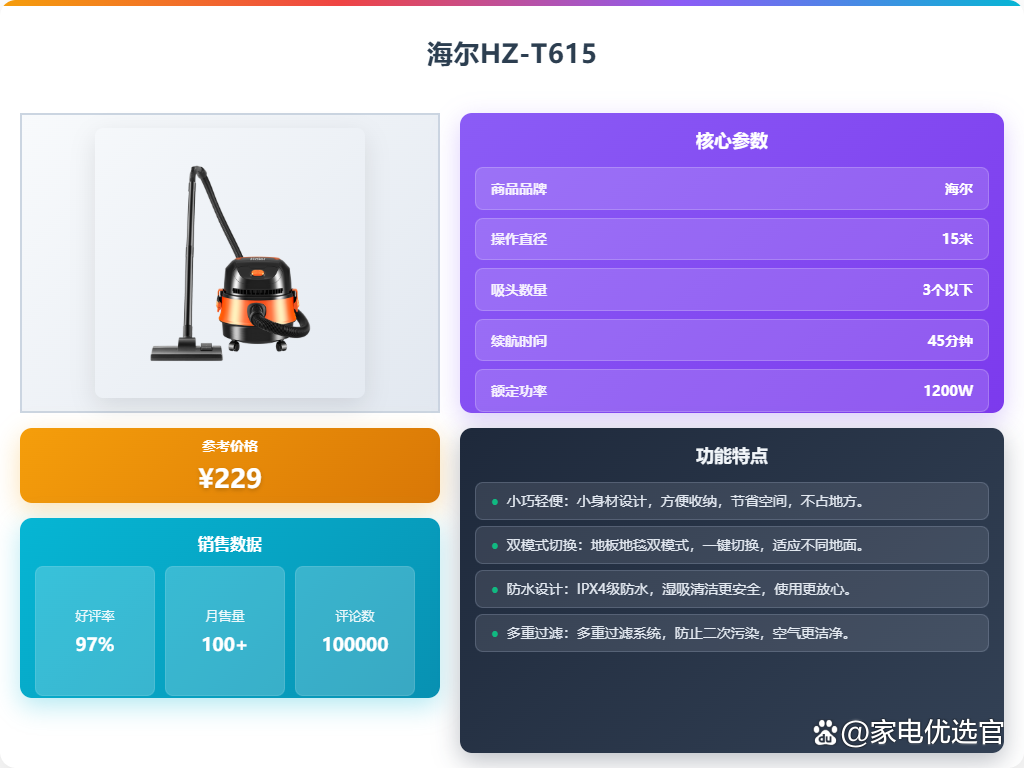Click the 参考价格 label
Image resolution: width=1024 pixels, height=768 pixels.
point(230,446)
